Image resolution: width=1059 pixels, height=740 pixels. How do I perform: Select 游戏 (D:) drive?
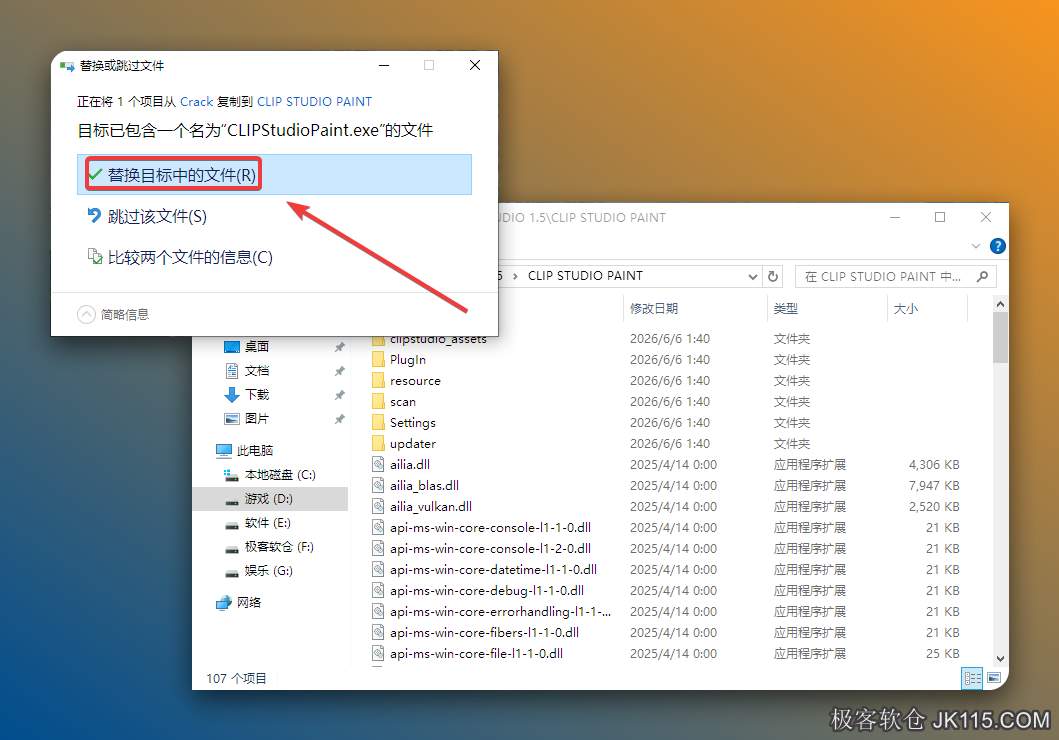(268, 498)
